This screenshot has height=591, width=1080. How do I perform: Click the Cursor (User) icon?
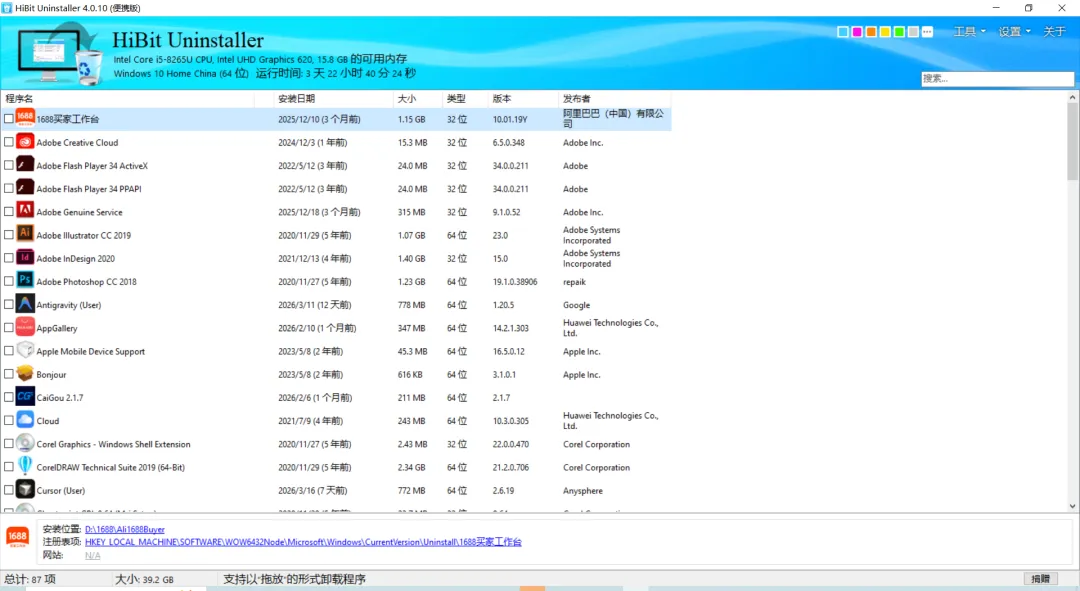click(x=25, y=490)
